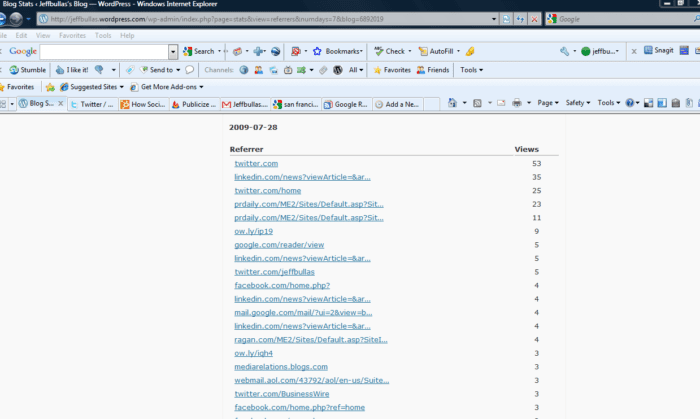The width and height of the screenshot is (700, 419).
Task: Open the ow.ly/ip19 referrer link
Action: 254,232
